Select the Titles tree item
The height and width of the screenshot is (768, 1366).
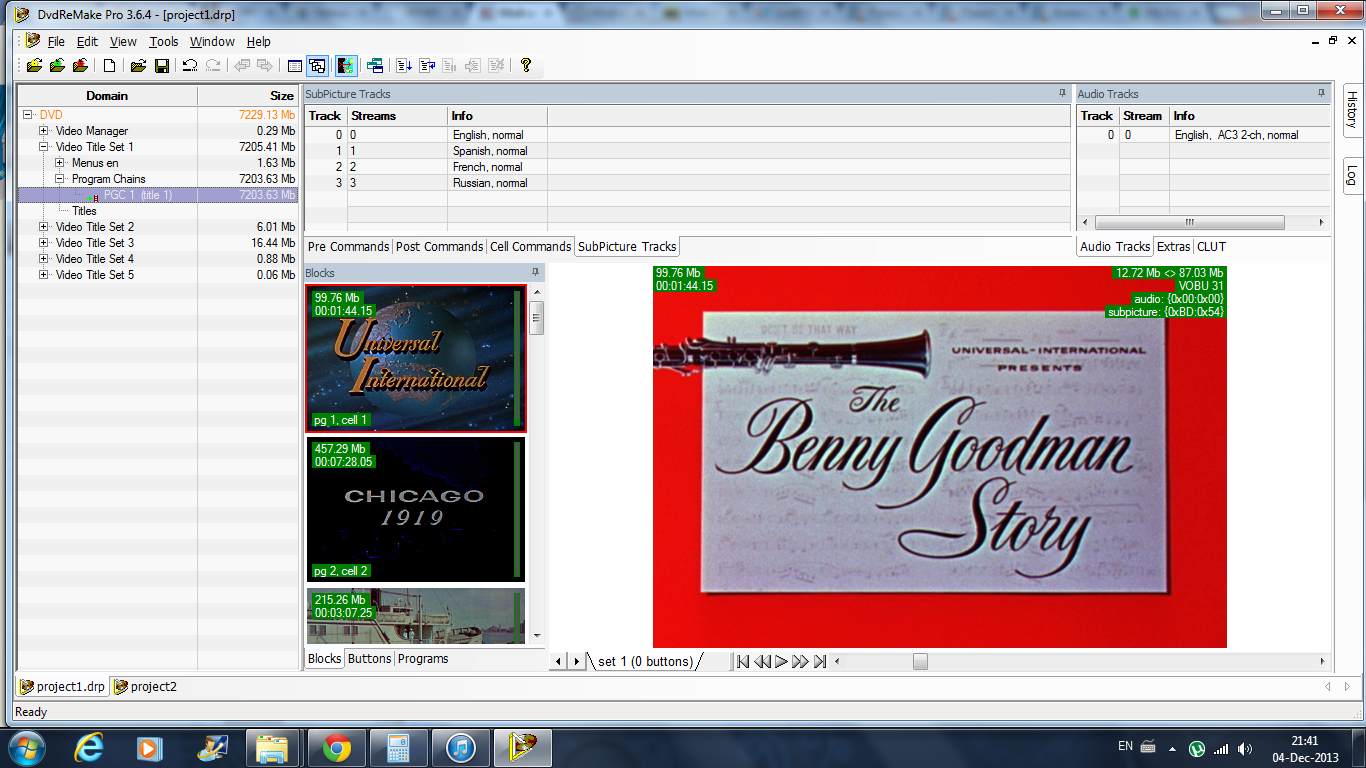[84, 211]
